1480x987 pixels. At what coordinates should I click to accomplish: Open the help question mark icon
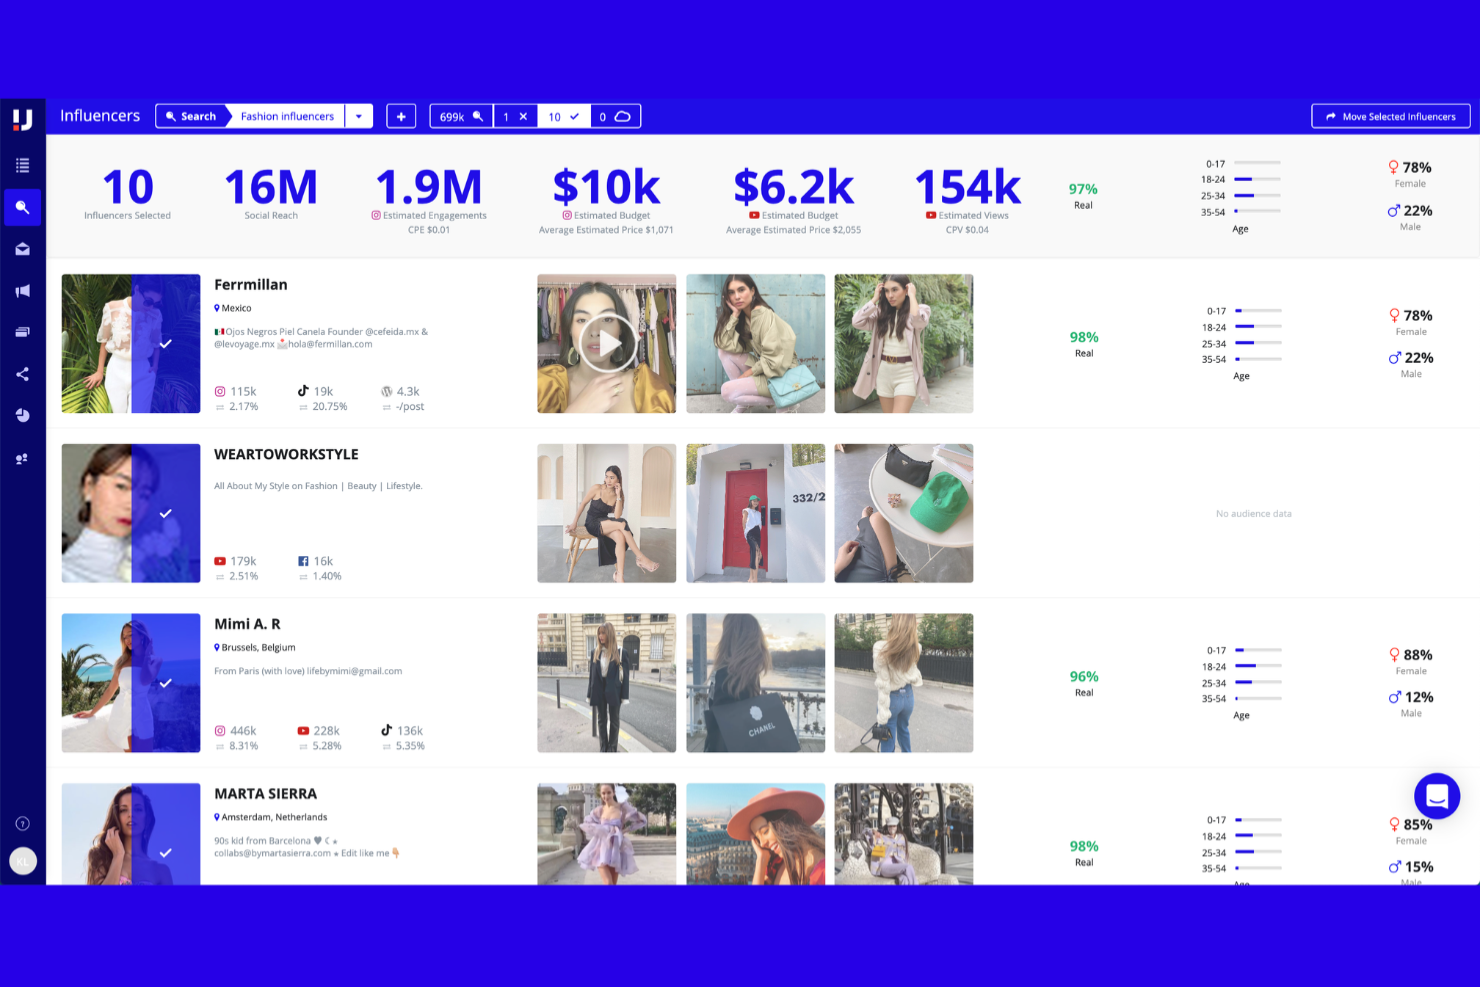pyautogui.click(x=23, y=823)
